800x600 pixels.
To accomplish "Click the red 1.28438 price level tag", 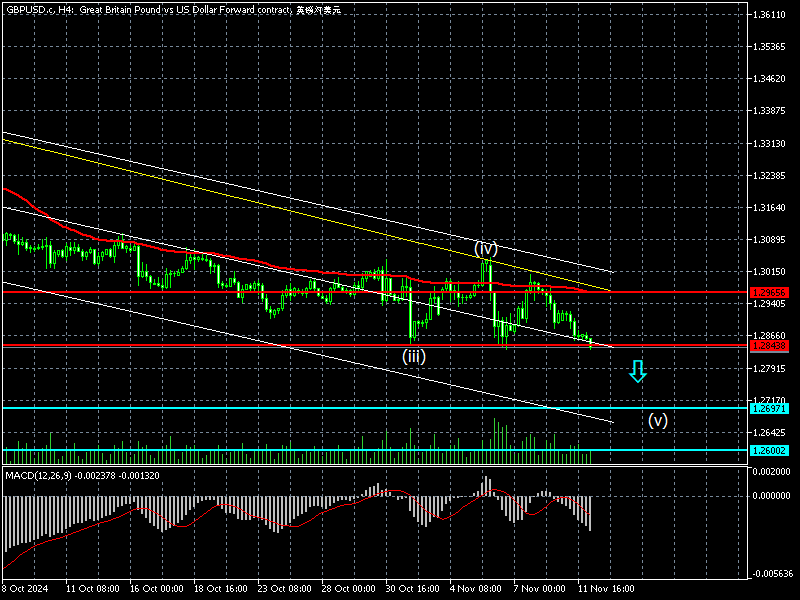I will tap(769, 346).
